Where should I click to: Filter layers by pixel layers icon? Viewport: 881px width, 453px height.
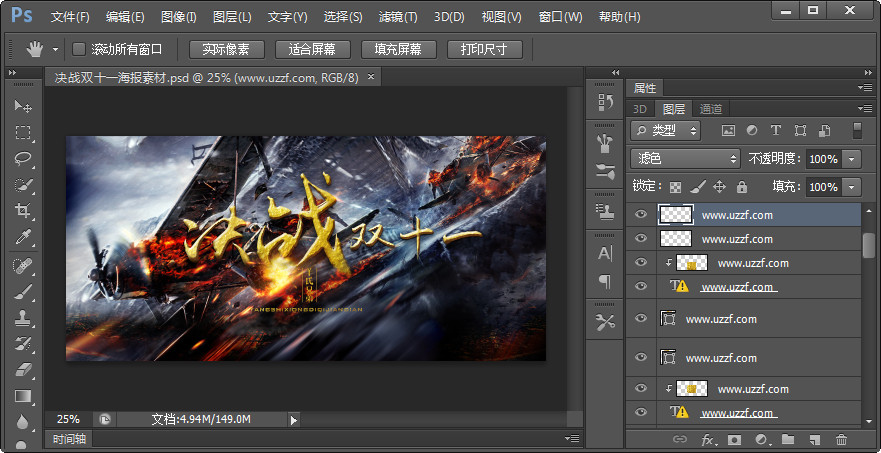click(728, 130)
